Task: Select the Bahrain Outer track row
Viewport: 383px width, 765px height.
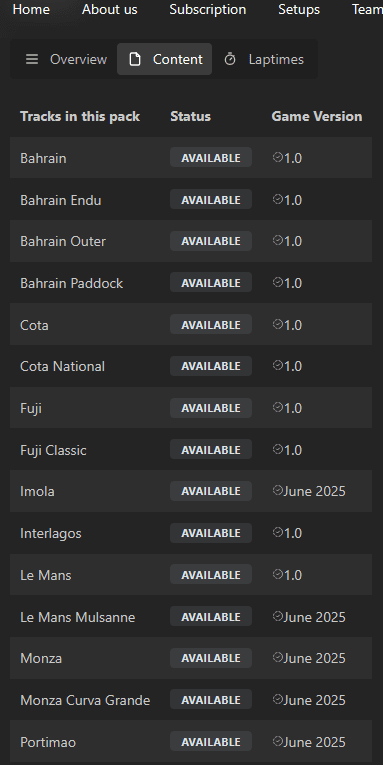Action: (x=191, y=241)
